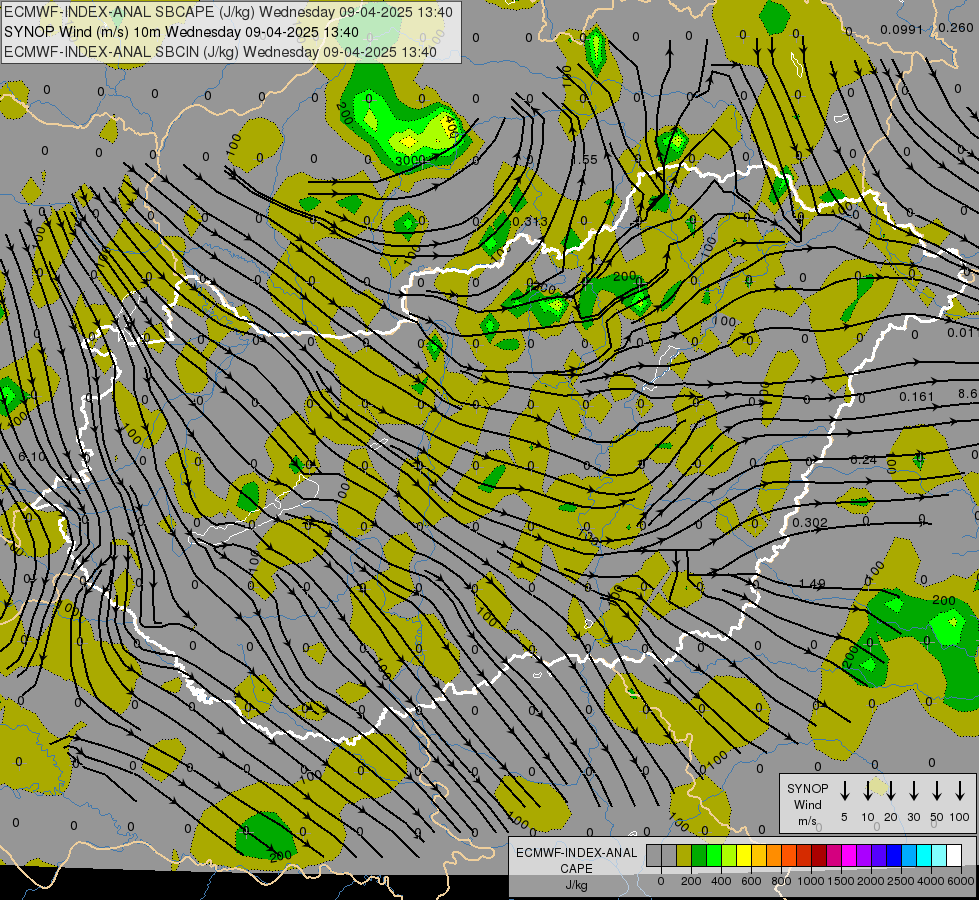The width and height of the screenshot is (979, 900).
Task: Click the '1.49' value on the map
Action: [812, 584]
